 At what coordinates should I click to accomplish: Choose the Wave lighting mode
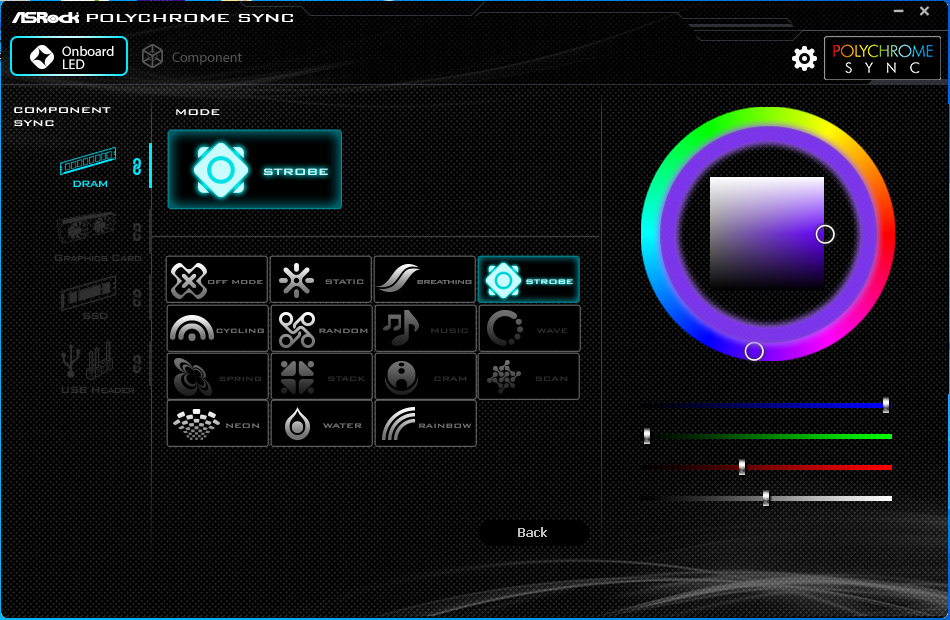(x=530, y=328)
